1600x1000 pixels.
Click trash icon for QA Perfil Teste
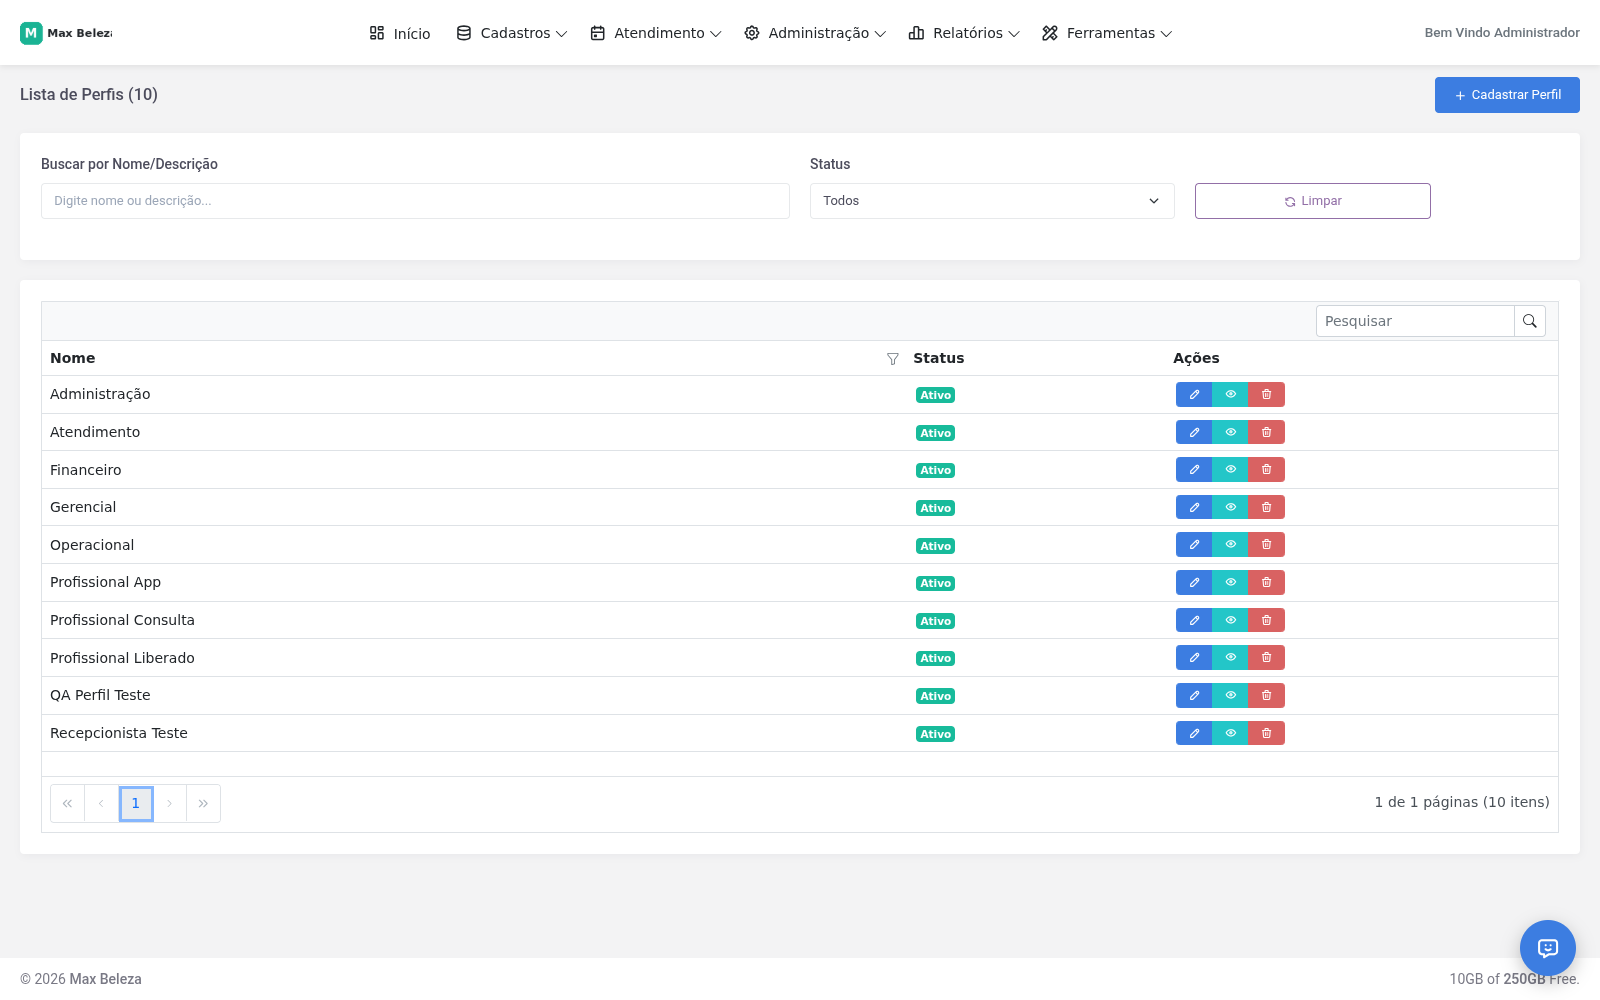pos(1266,695)
